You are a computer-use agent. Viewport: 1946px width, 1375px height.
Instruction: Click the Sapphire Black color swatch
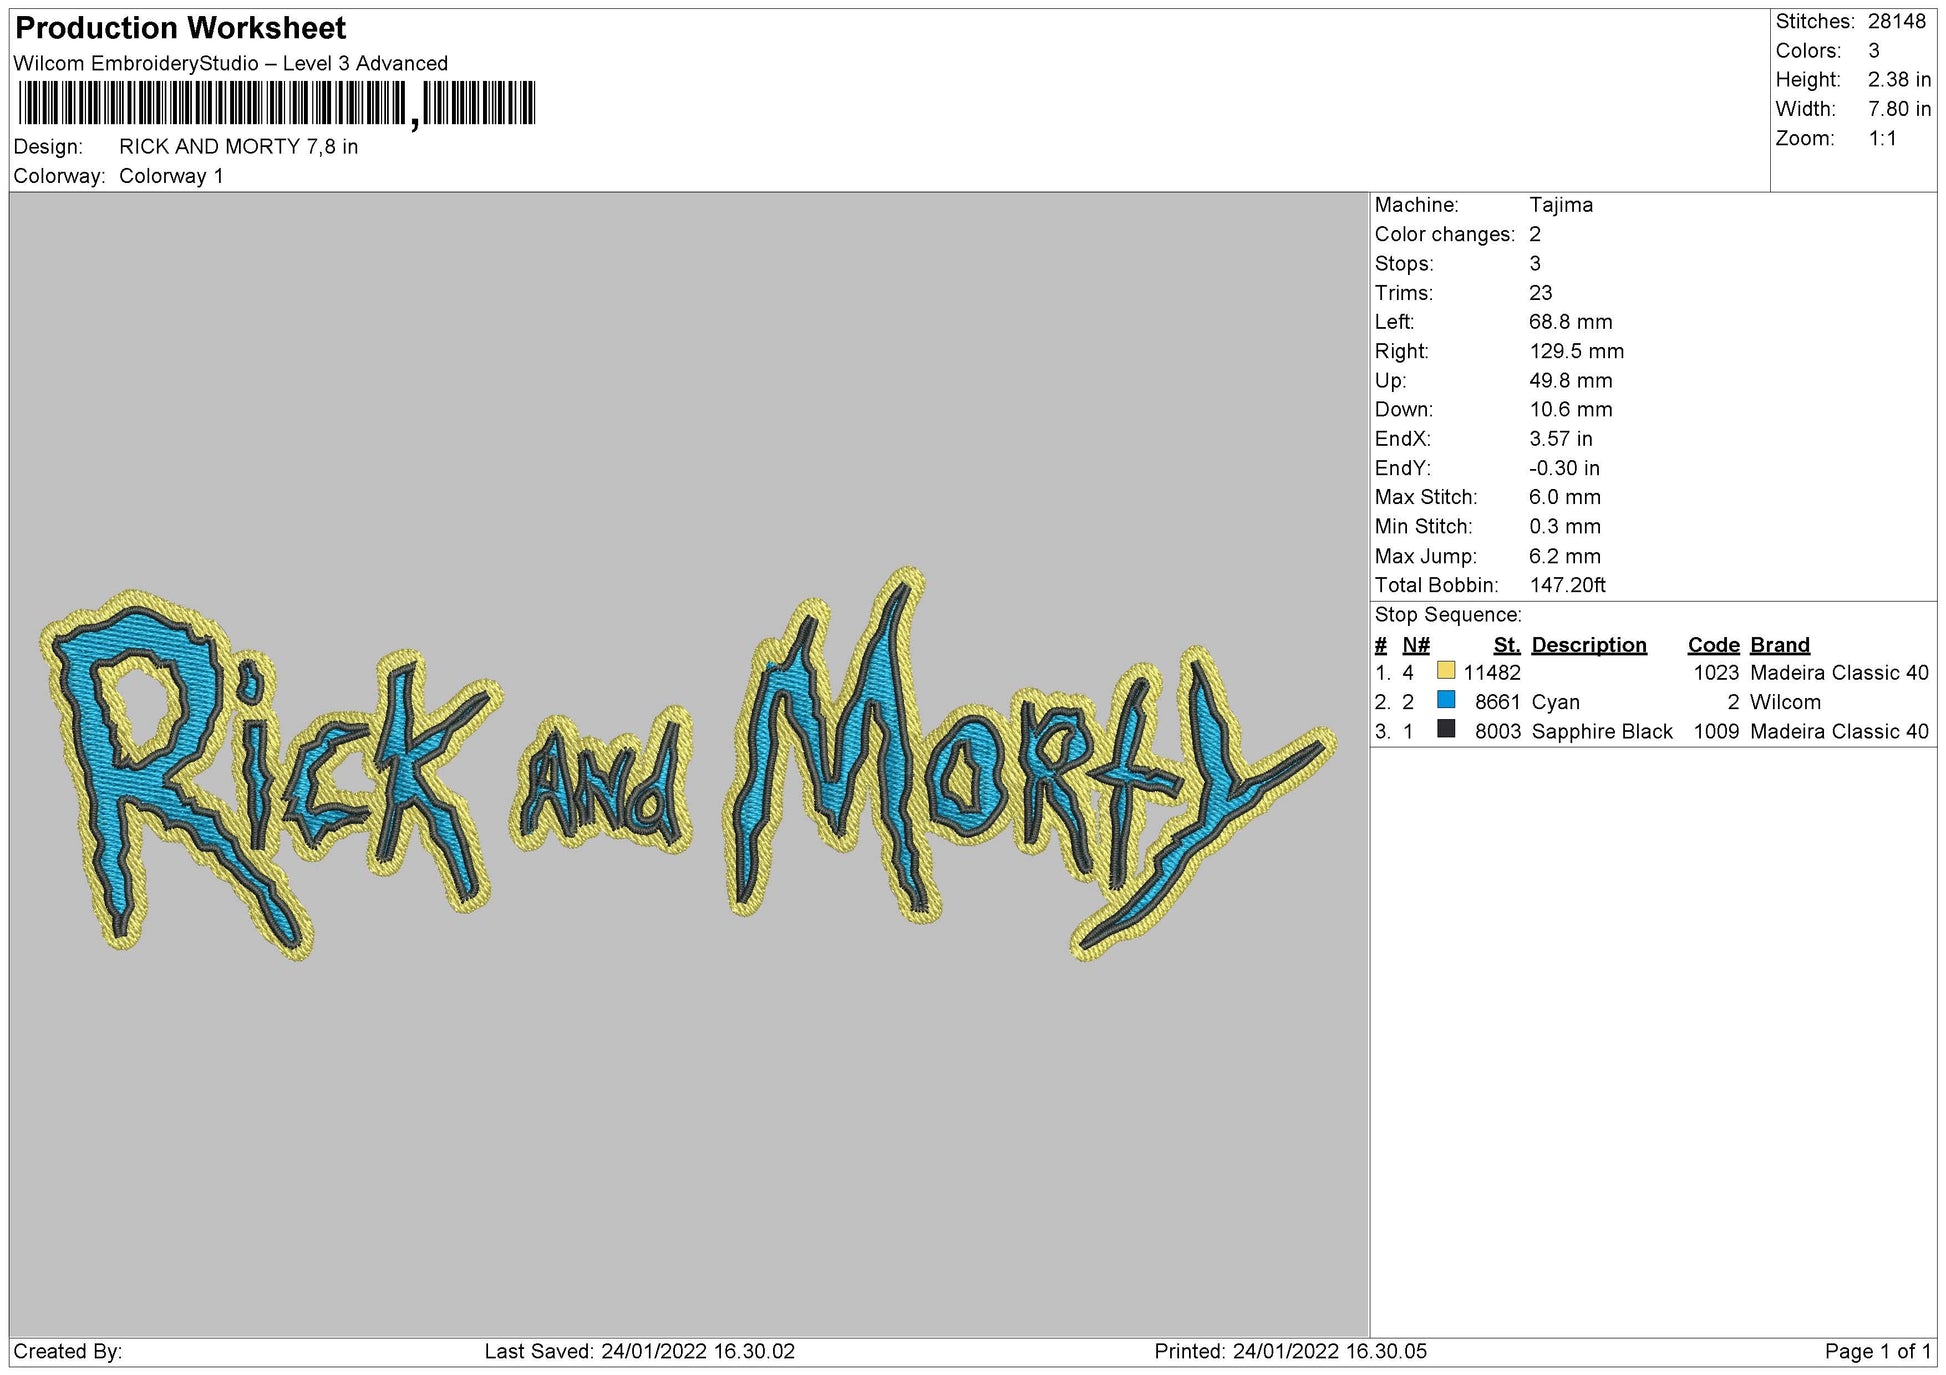tap(1445, 729)
